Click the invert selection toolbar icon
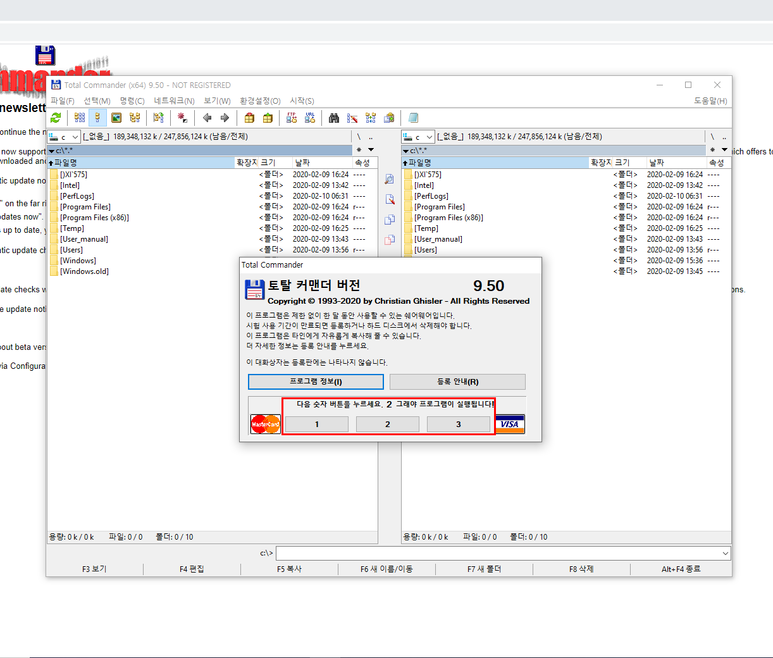Viewport: 773px width, 658px height. click(x=158, y=118)
